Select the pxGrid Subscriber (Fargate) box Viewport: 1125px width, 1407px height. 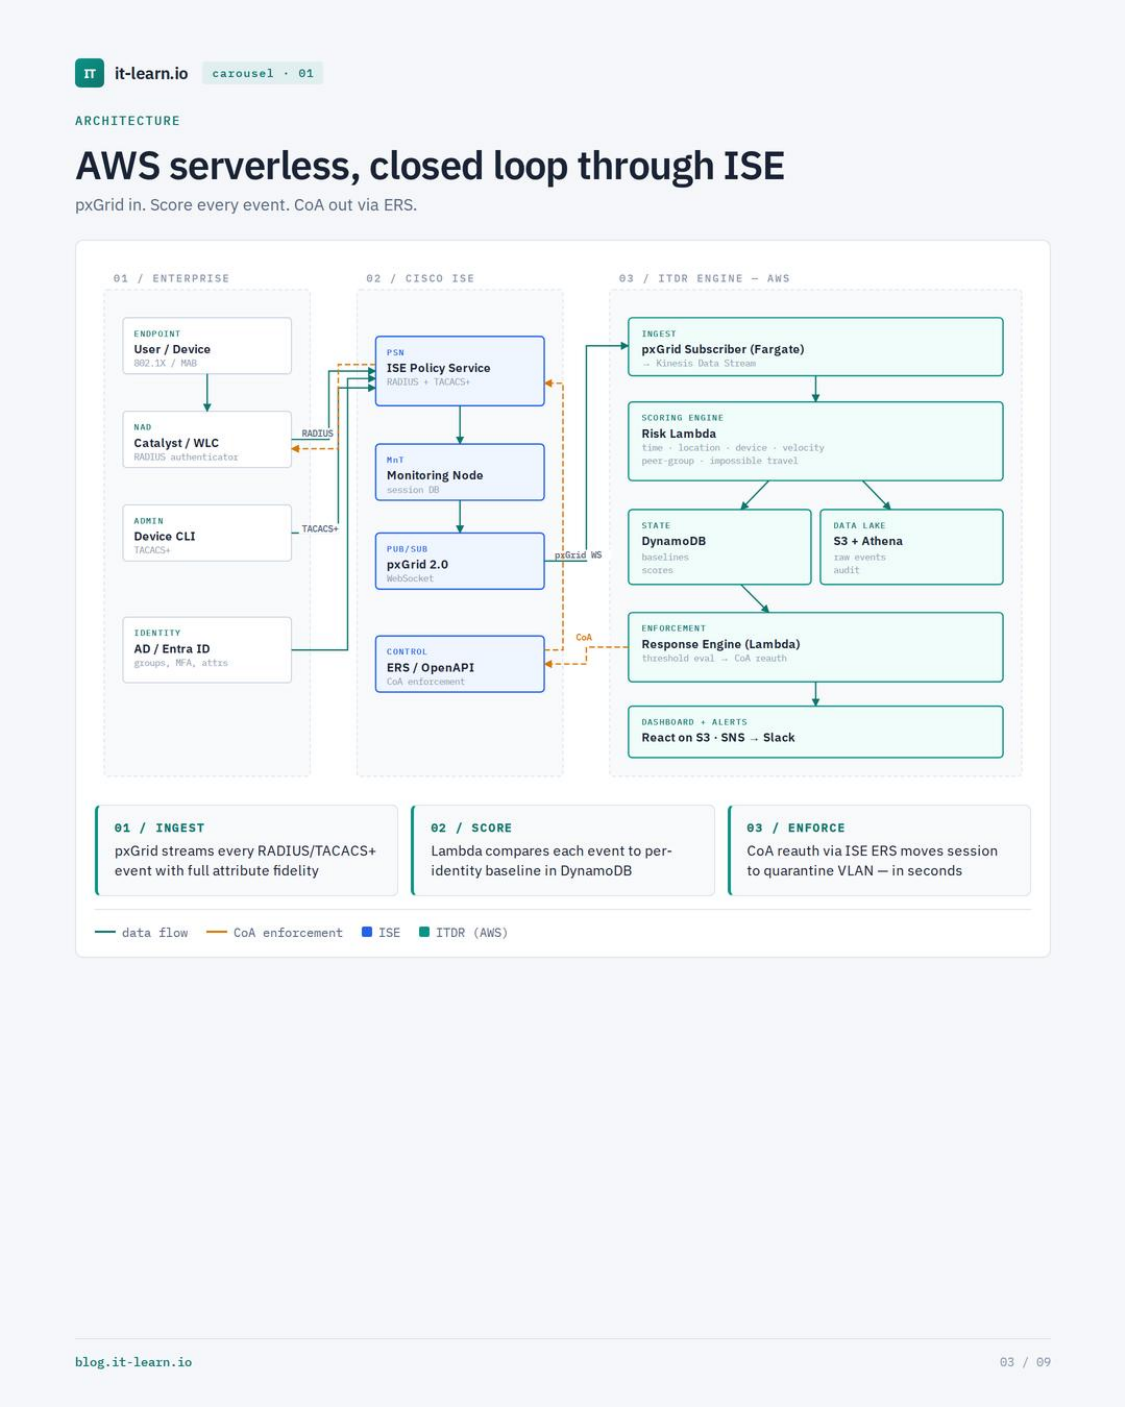point(816,347)
